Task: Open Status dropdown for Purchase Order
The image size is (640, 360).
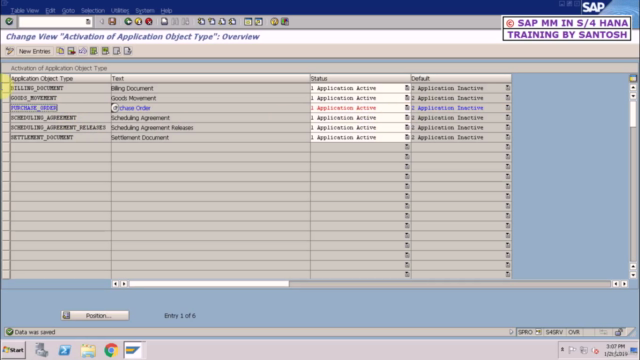Action: 407,107
